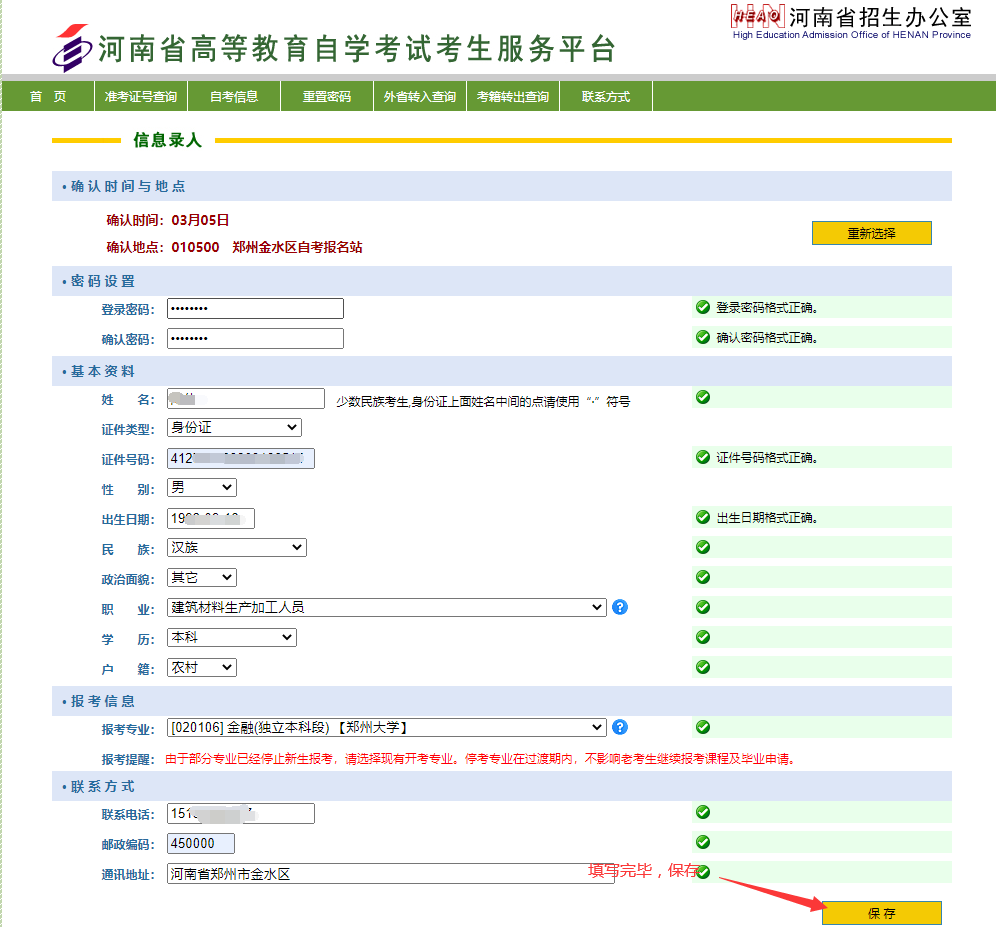Expand the 政治面貌 political status dropdown
The width and height of the screenshot is (996, 927).
202,577
